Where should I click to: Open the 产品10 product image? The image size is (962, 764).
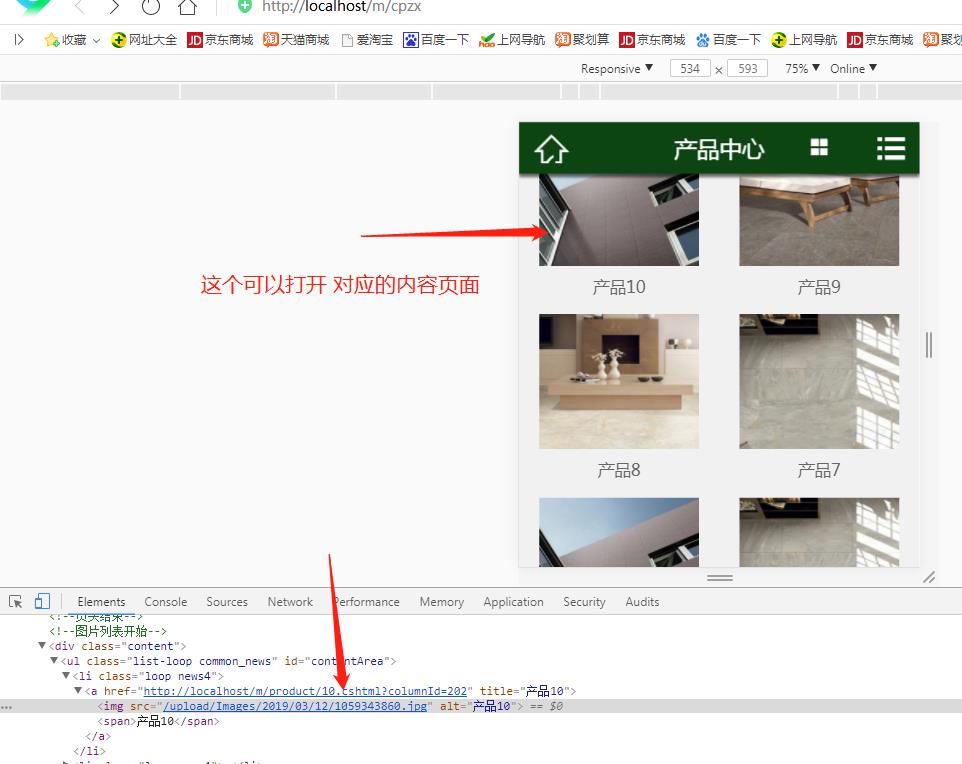click(x=618, y=220)
